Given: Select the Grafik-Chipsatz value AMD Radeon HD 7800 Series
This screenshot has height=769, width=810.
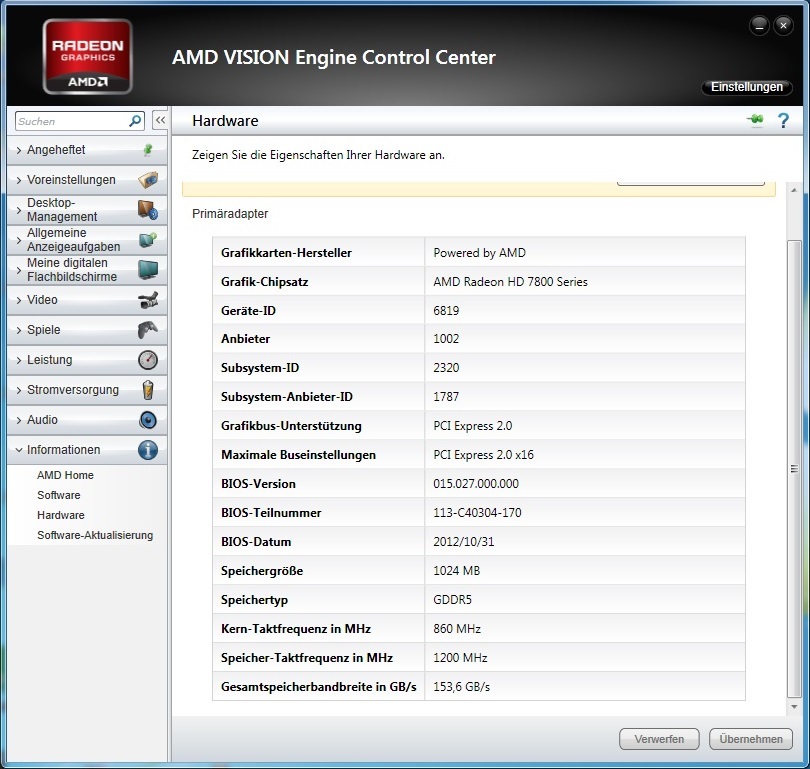Looking at the screenshot, I should tap(510, 282).
